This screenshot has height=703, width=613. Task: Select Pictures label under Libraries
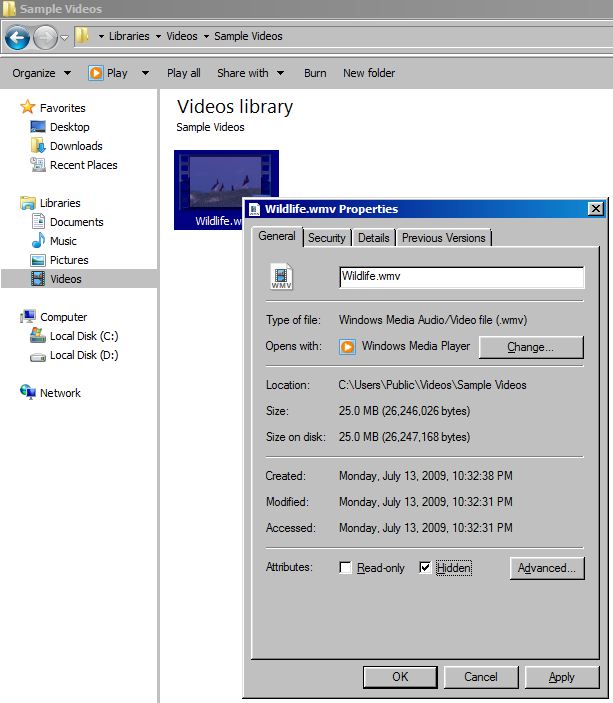(69, 260)
